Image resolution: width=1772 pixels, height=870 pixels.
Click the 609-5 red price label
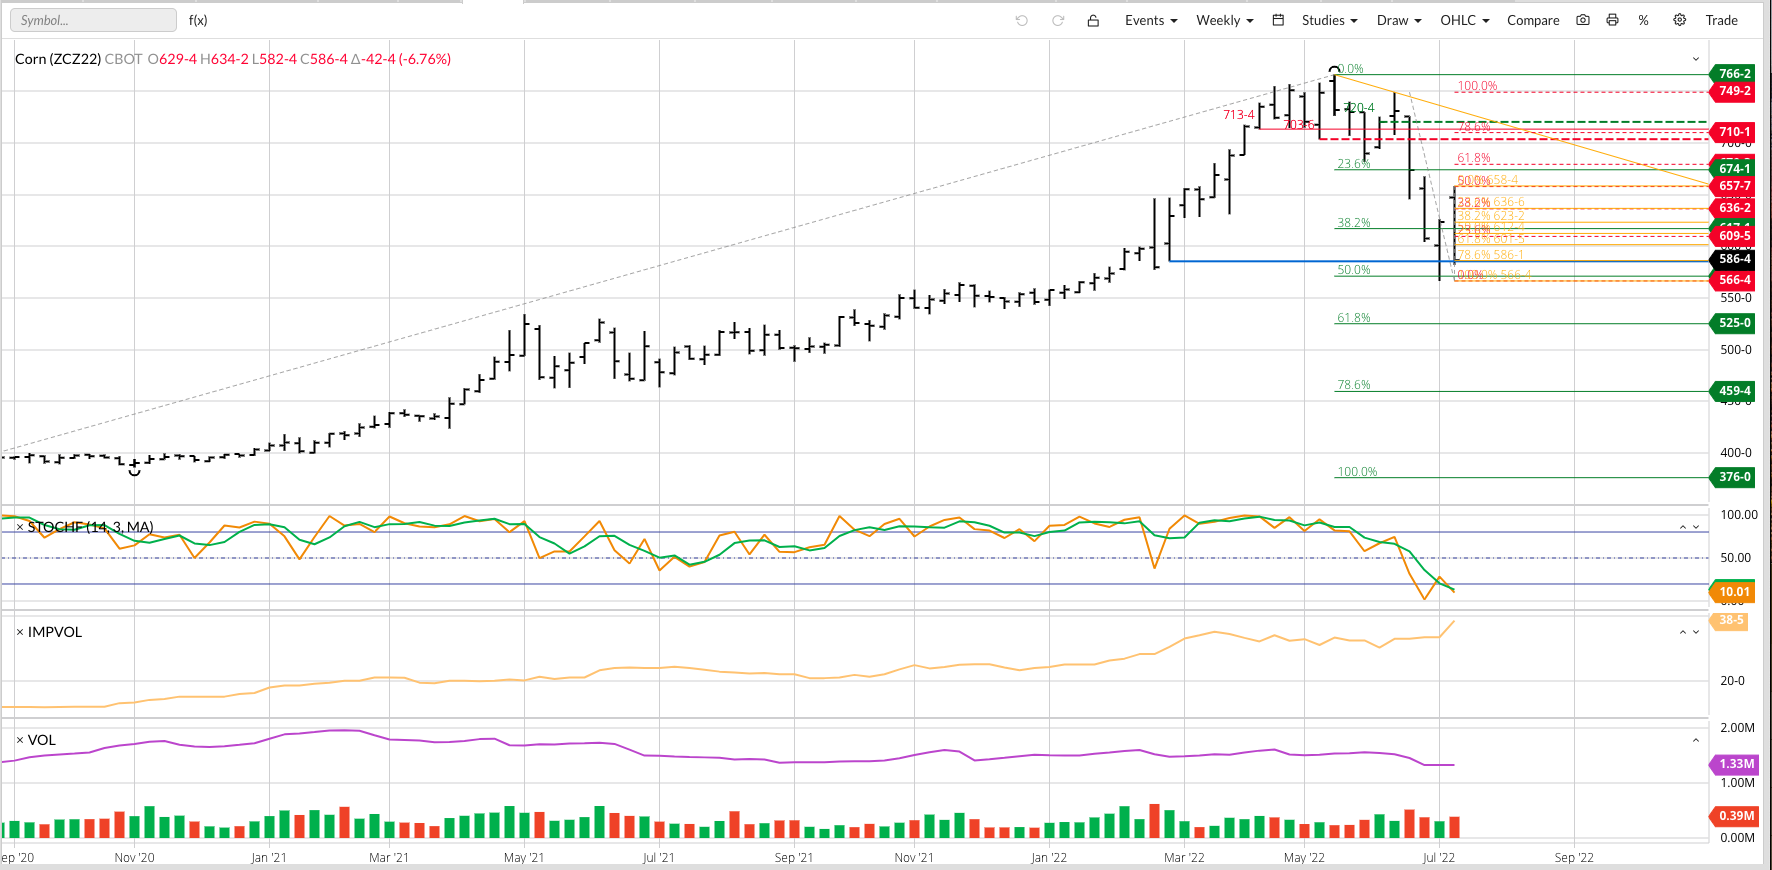tap(1734, 236)
